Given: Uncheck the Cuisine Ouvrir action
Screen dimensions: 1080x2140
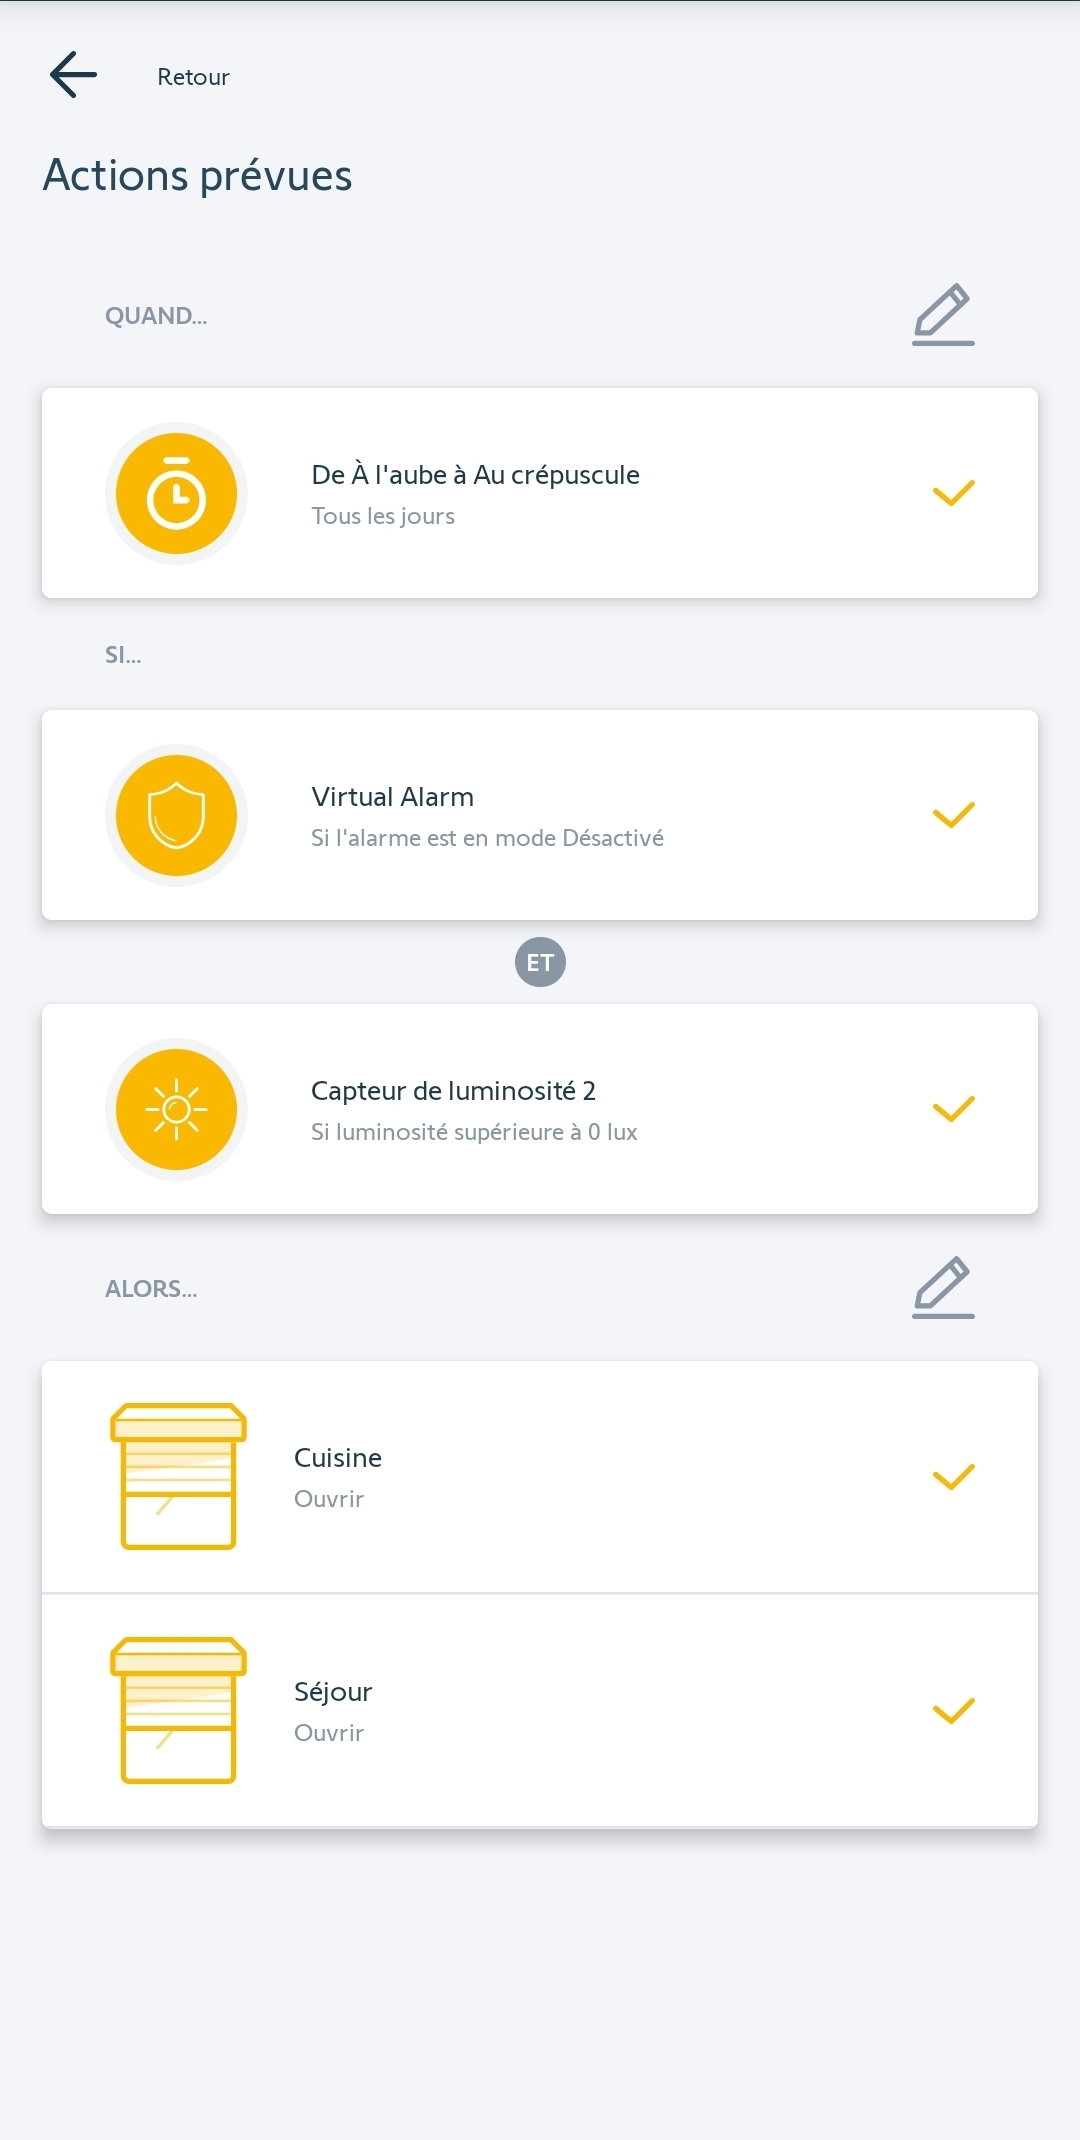Looking at the screenshot, I should 953,1477.
